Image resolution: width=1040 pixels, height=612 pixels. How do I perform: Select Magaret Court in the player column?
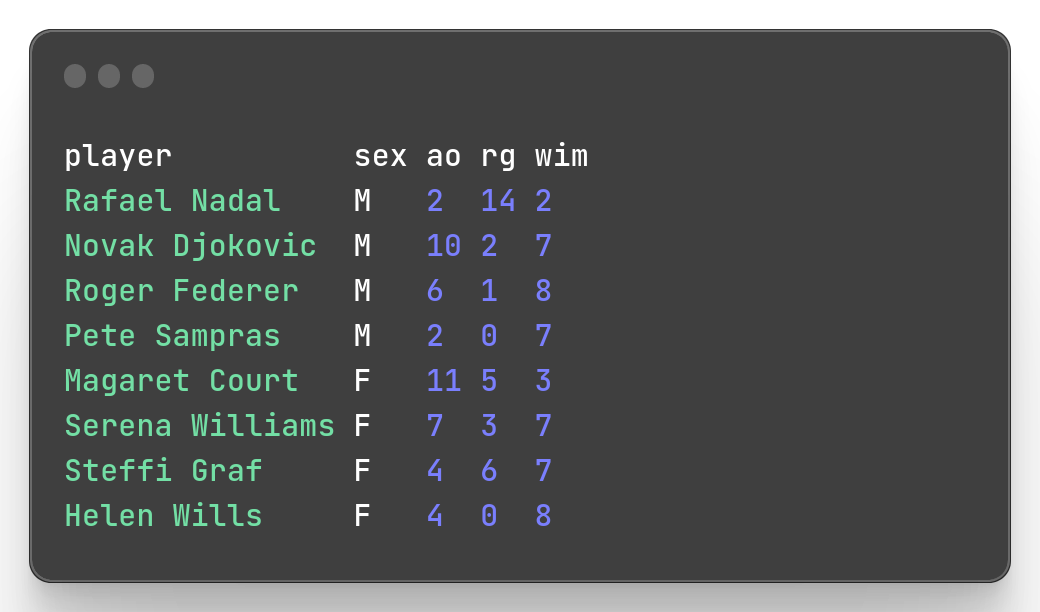pyautogui.click(x=181, y=381)
